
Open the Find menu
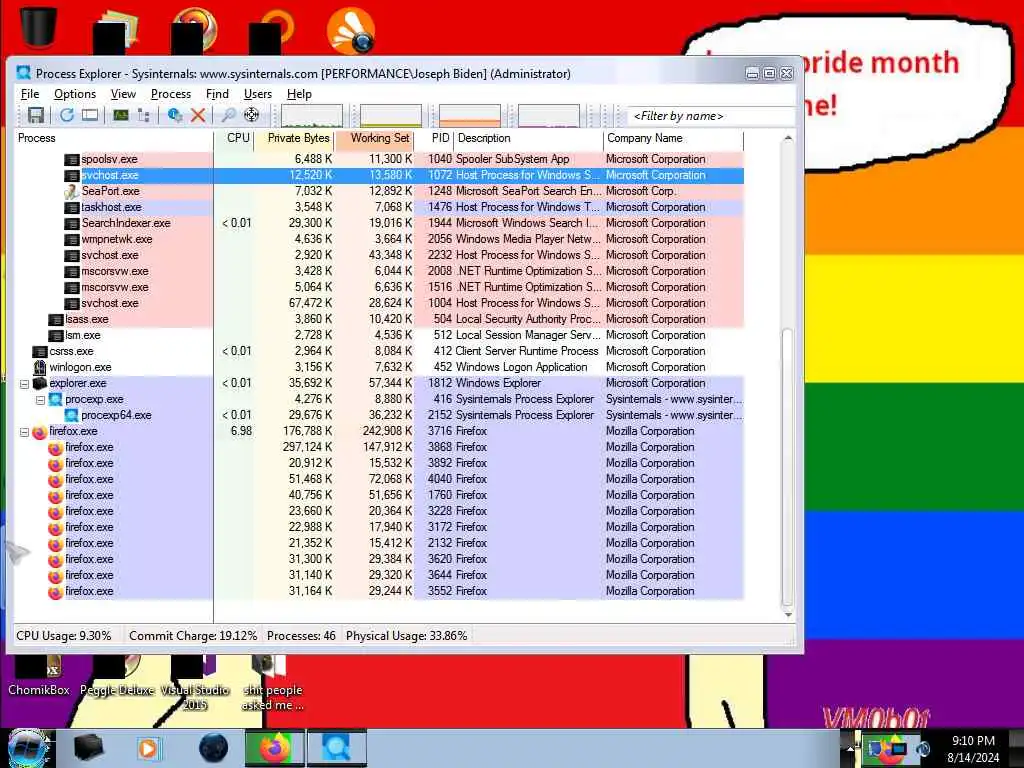coord(217,94)
